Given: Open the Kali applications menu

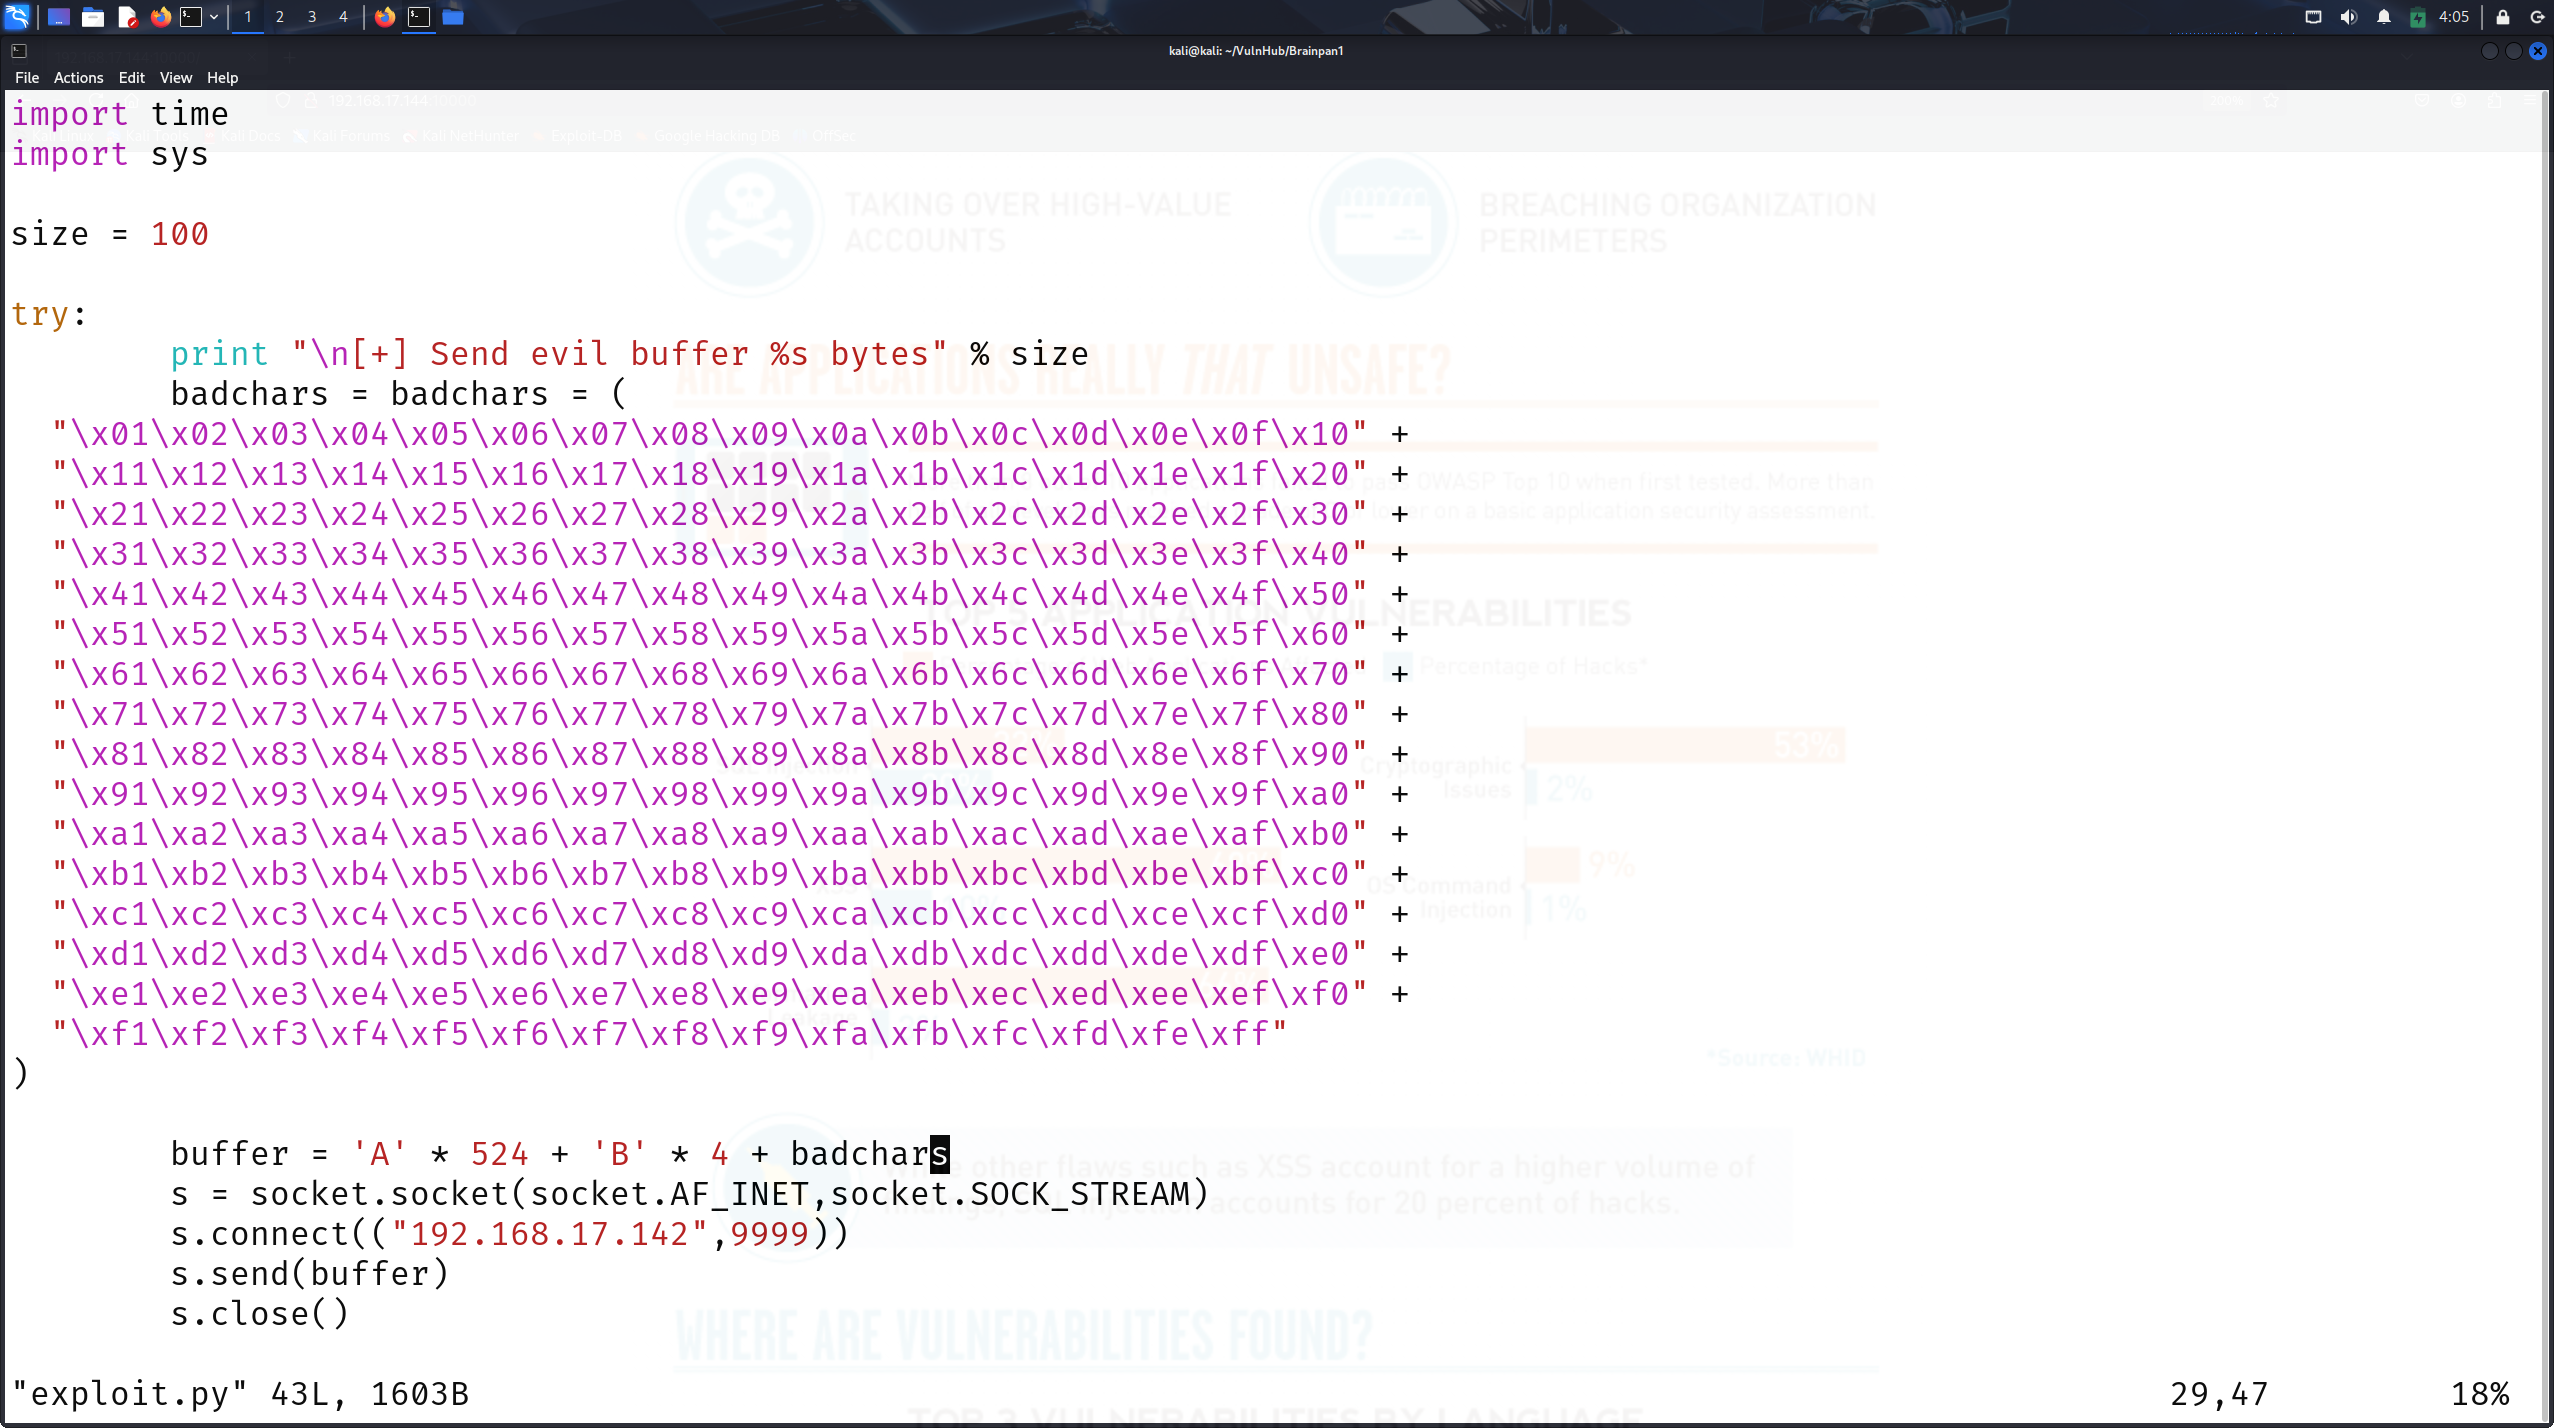Looking at the screenshot, I should tap(18, 16).
